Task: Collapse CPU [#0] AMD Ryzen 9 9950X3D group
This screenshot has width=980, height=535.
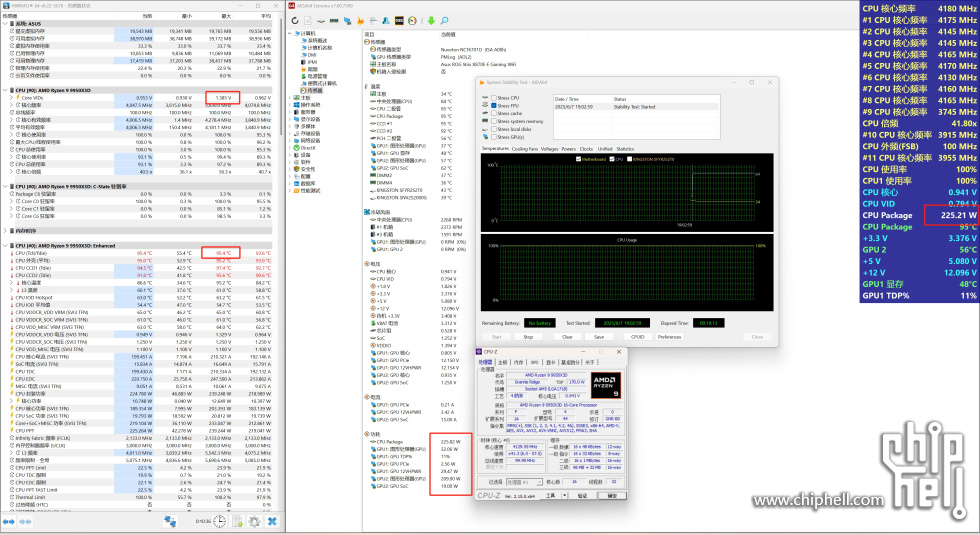Action: 6,90
